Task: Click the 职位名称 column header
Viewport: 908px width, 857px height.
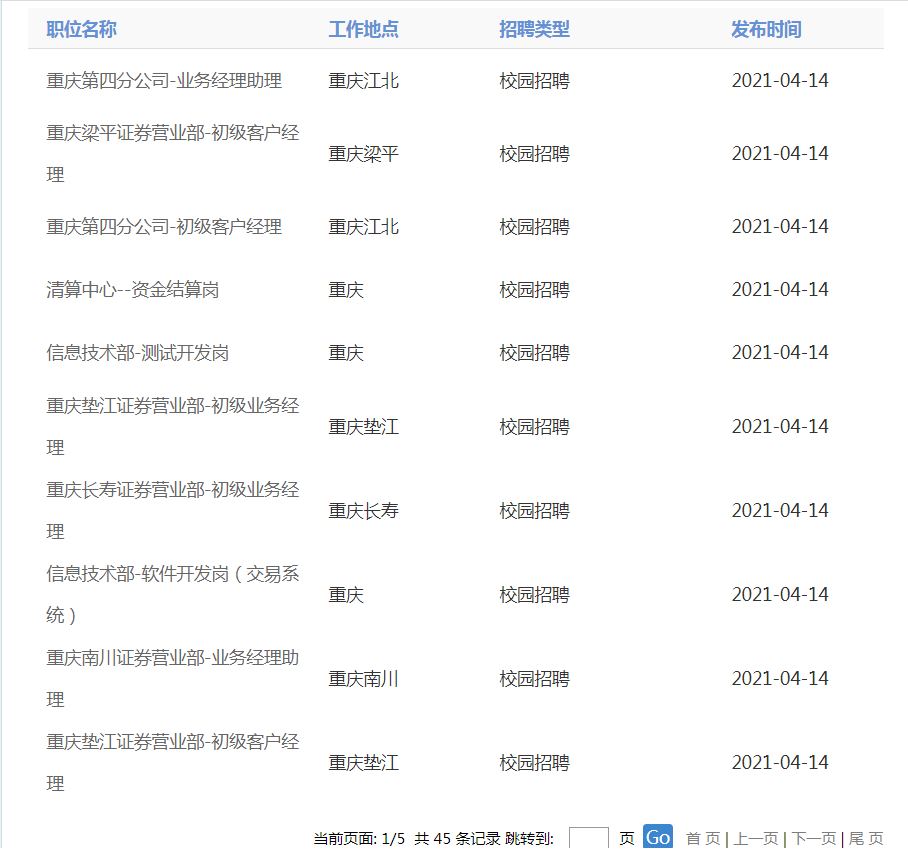Action: 82,30
